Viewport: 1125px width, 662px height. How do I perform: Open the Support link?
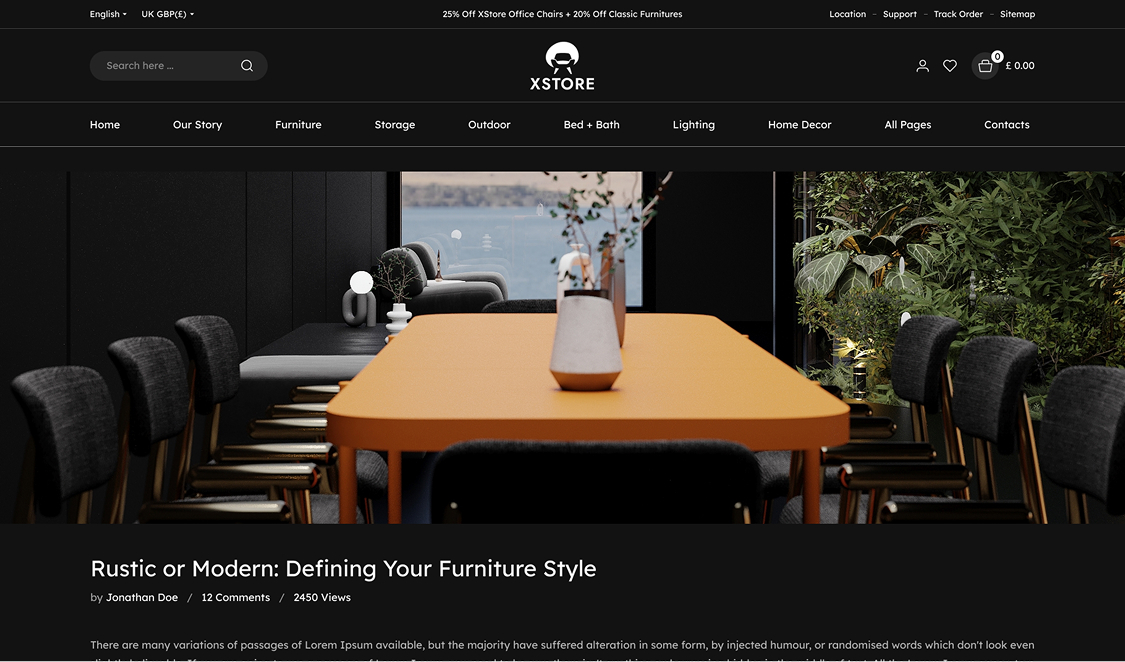click(x=899, y=14)
